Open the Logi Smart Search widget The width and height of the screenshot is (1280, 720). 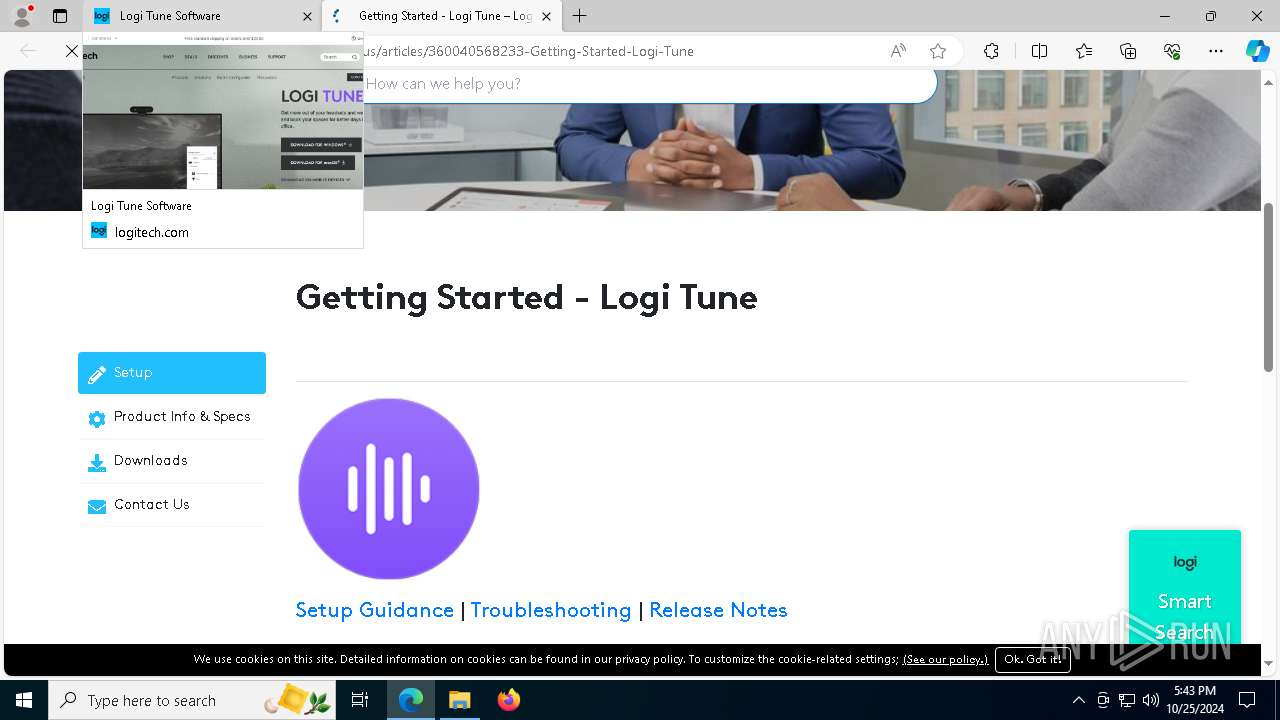1185,587
